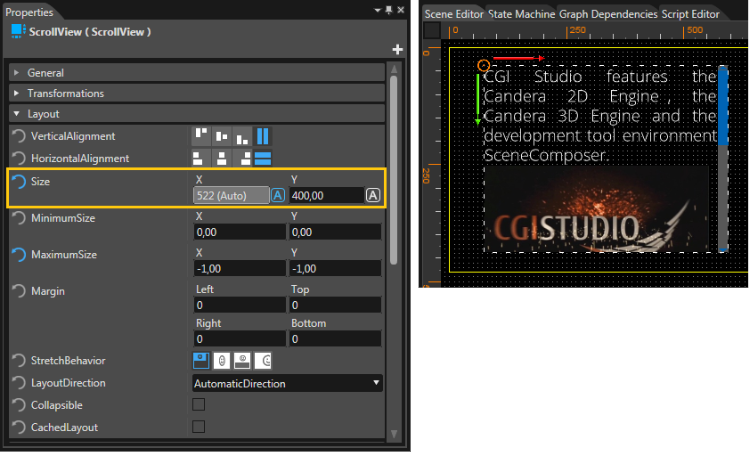Select first StretchBehavior option (highlighted blue)
The image size is (750, 453).
pyautogui.click(x=201, y=361)
